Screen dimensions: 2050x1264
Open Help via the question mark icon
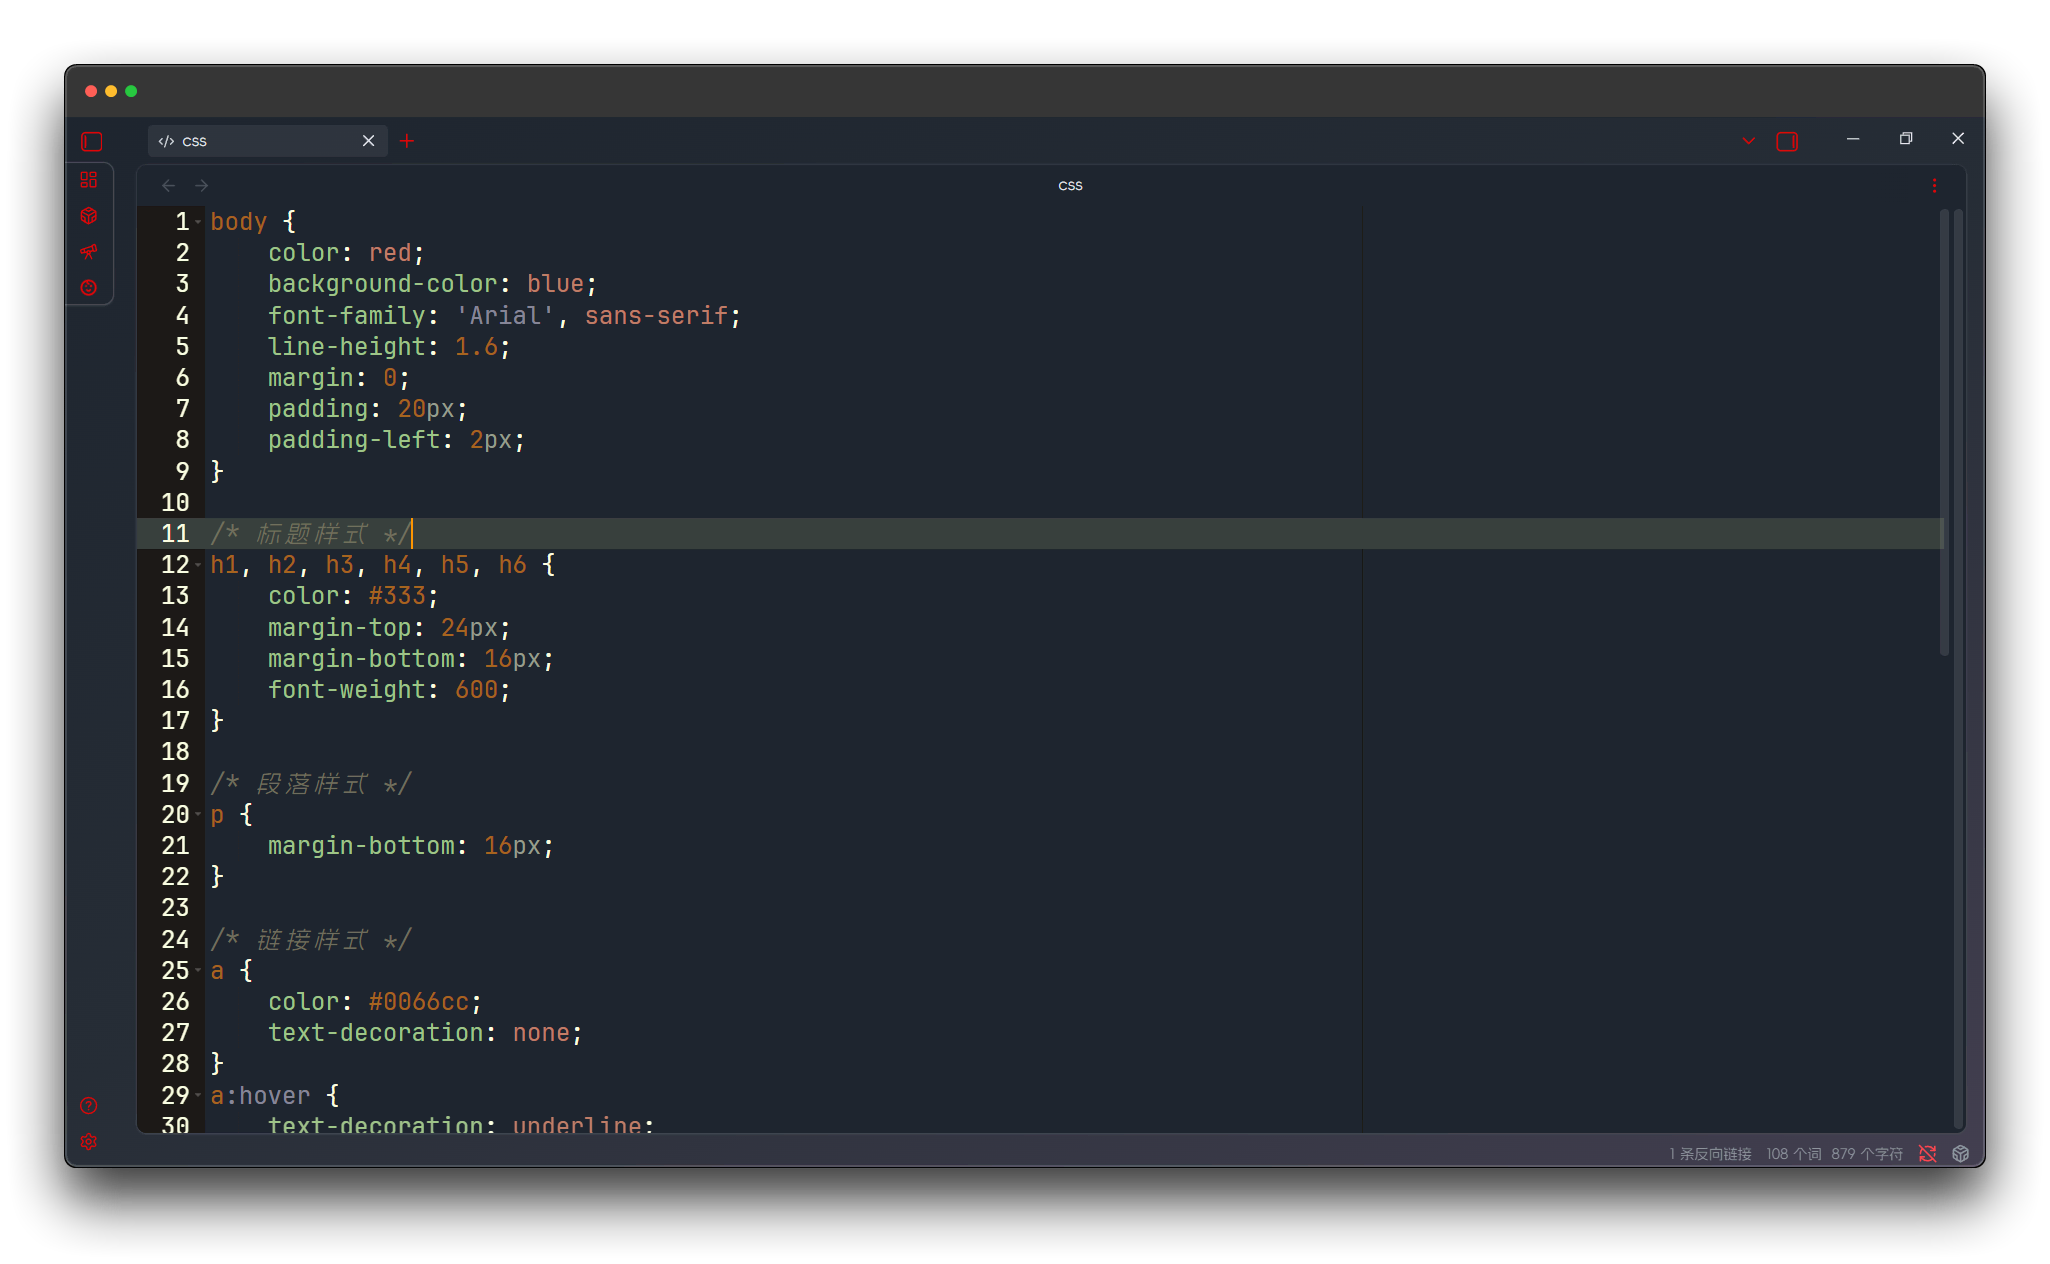88,1106
